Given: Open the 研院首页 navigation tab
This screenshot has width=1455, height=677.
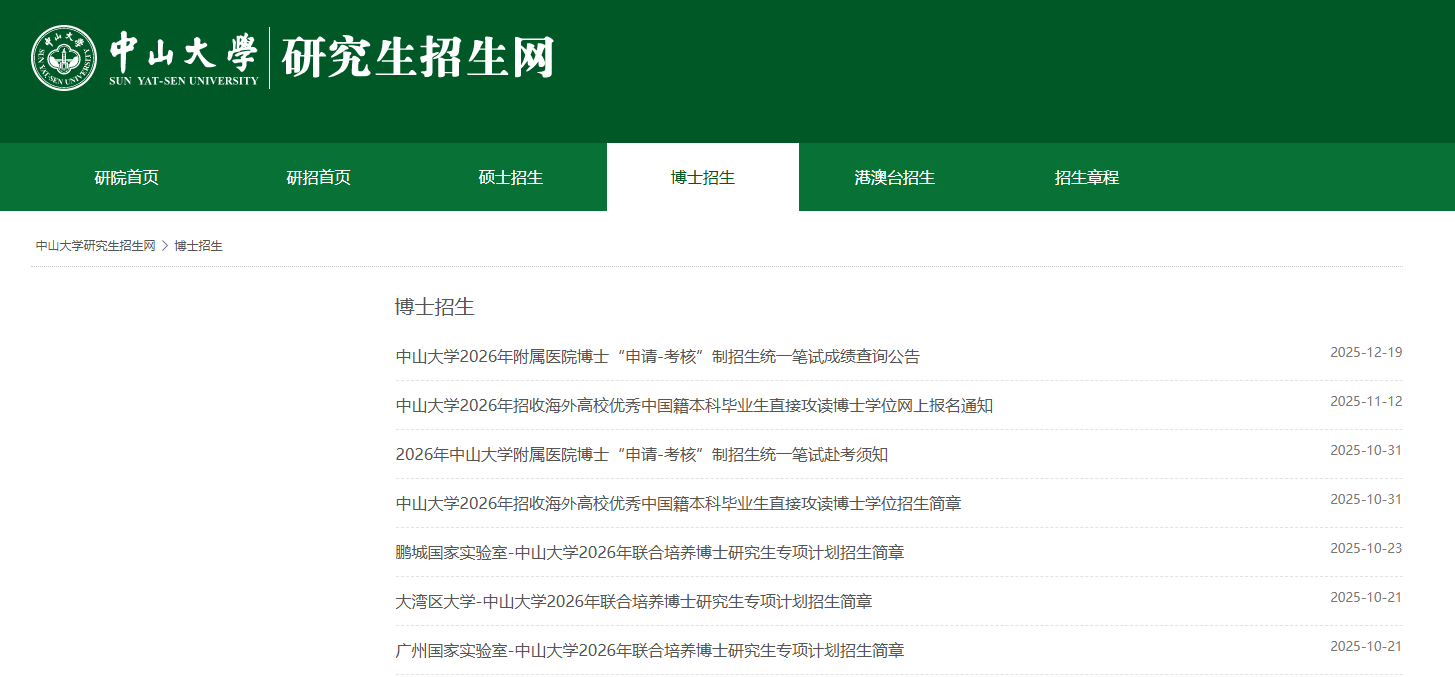Looking at the screenshot, I should 127,178.
